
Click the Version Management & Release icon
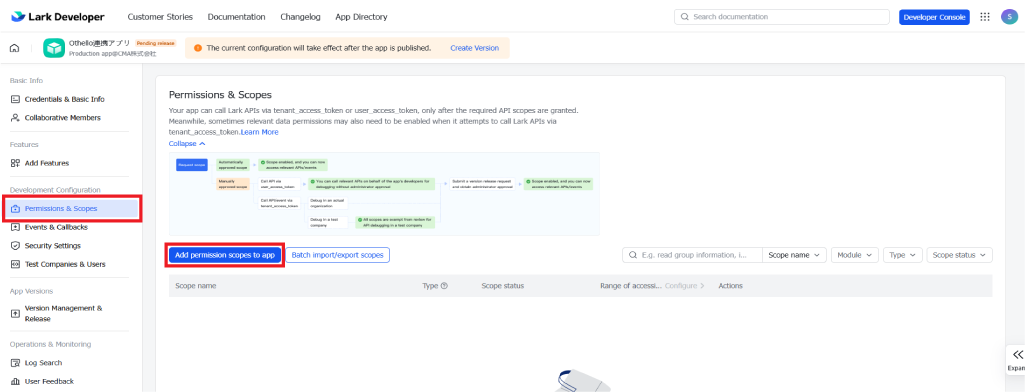pyautogui.click(x=16, y=314)
